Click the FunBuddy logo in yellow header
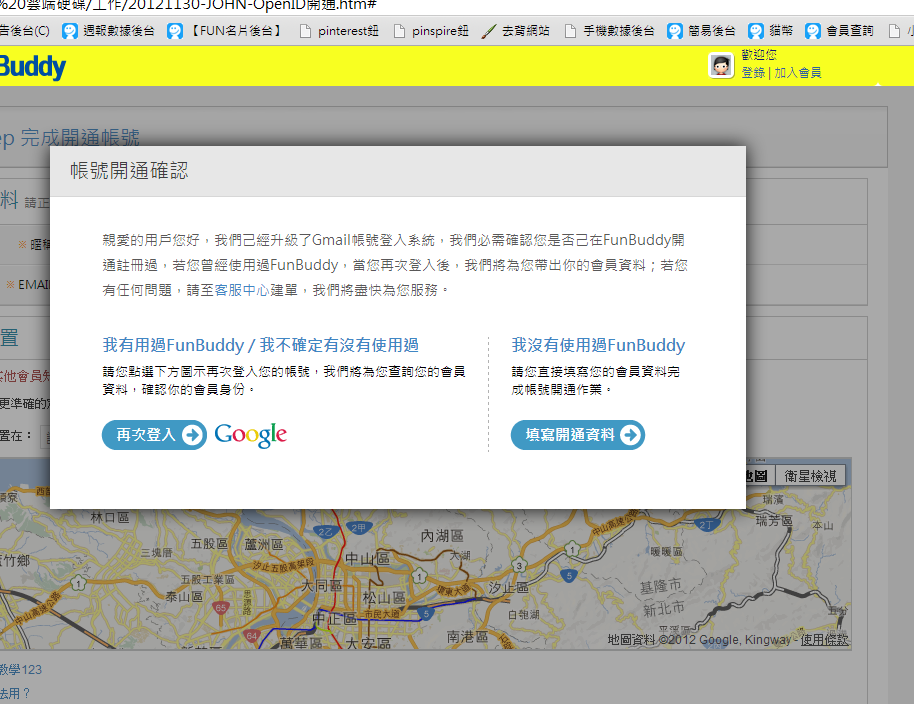914x704 pixels. 33,66
